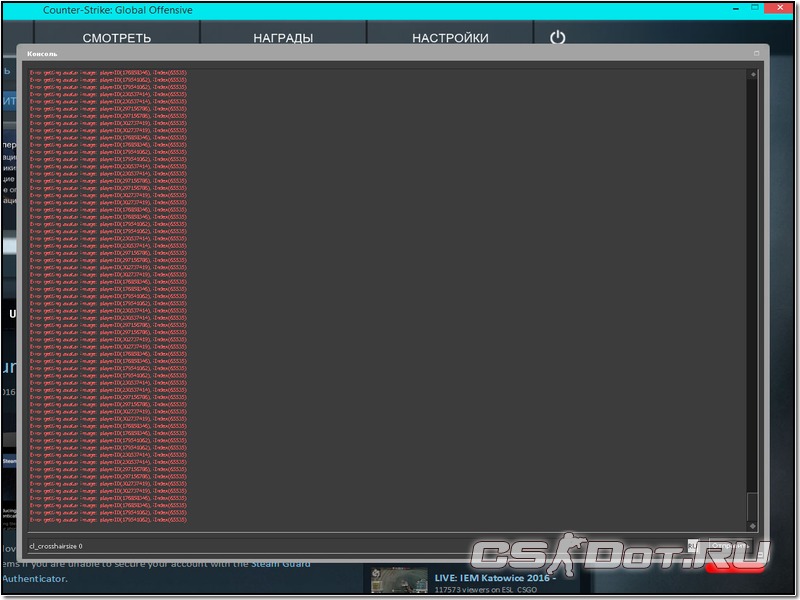The image size is (800, 600).
Task: Close the Консоль console window
Action: click(x=756, y=53)
